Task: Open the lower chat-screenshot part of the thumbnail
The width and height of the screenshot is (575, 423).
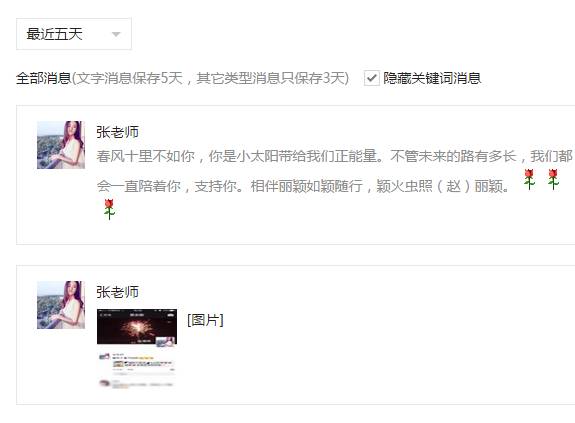Action: [137, 368]
